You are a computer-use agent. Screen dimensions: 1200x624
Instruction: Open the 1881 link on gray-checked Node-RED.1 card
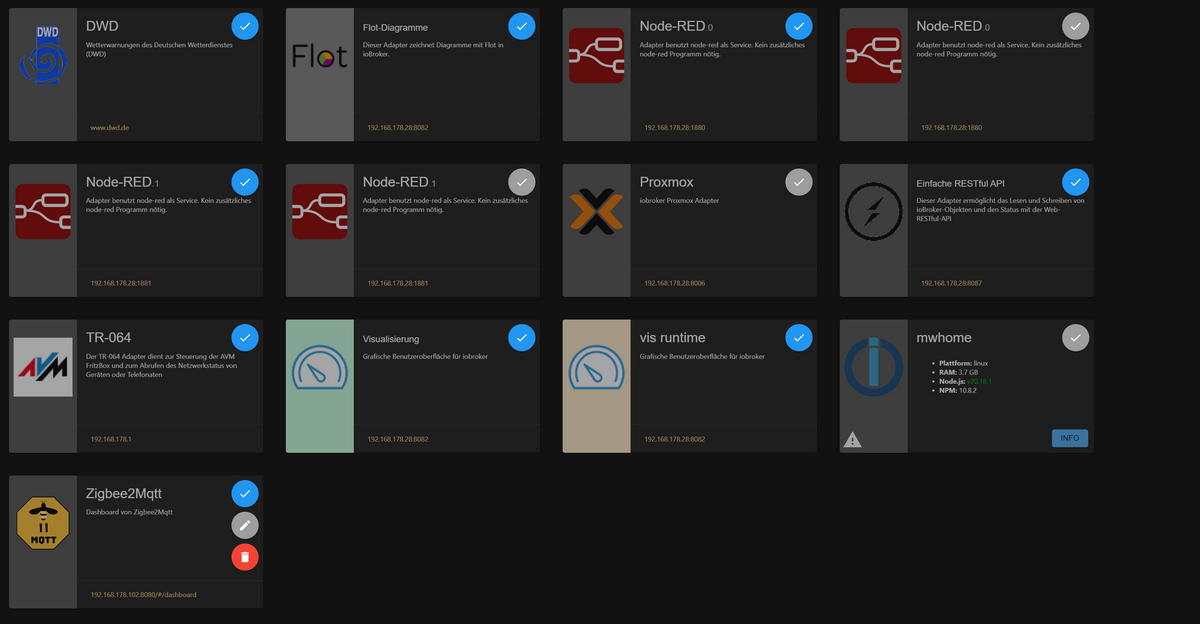[x=398, y=284]
